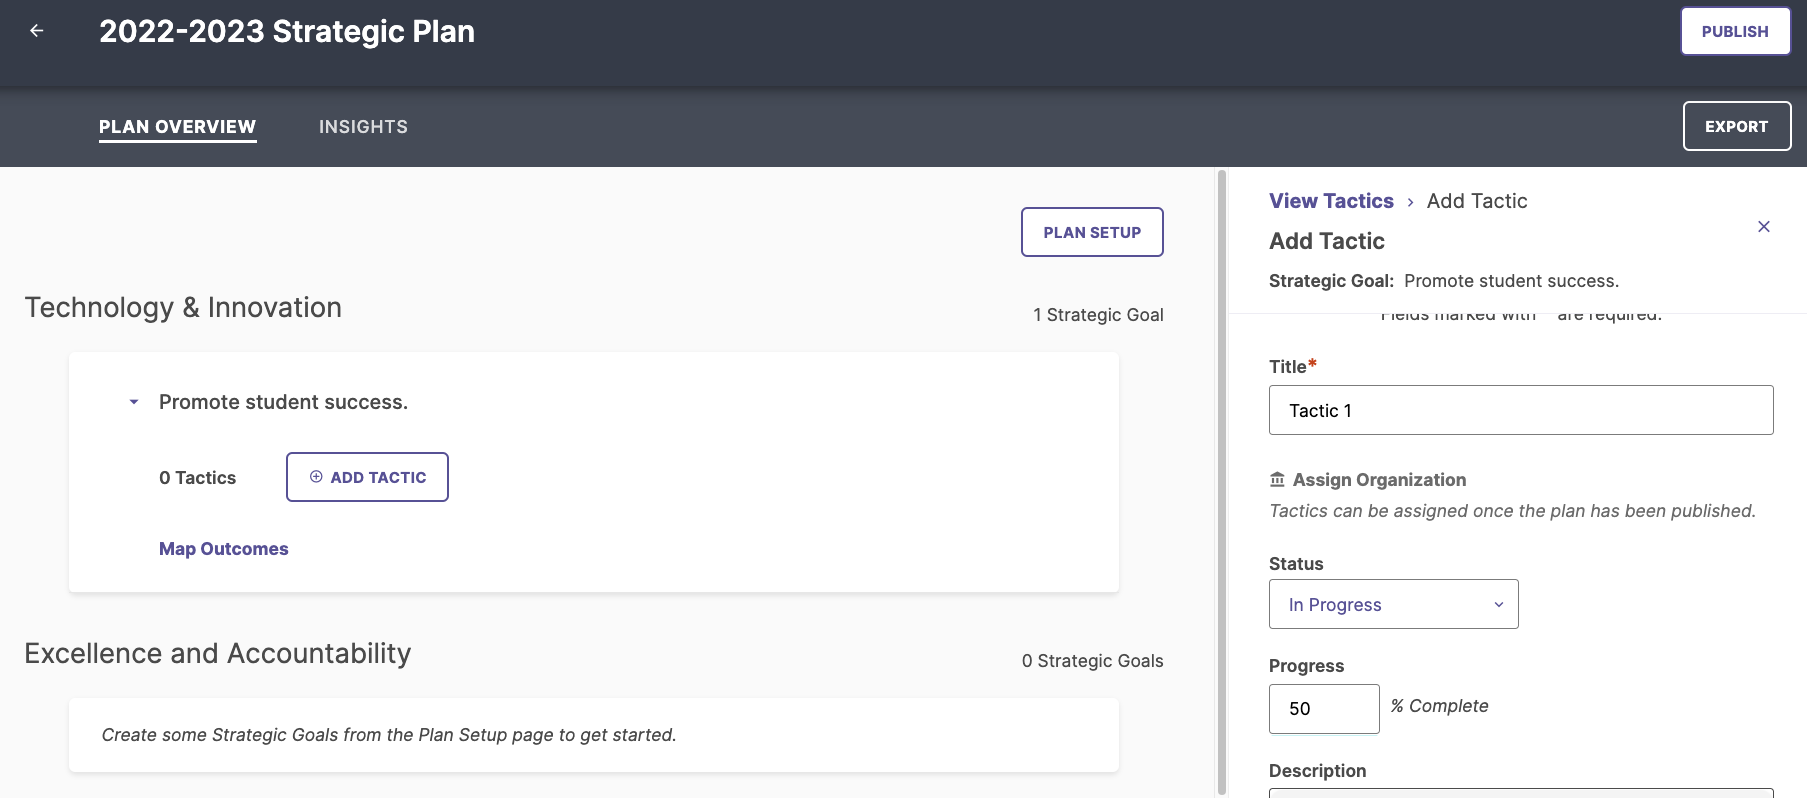The height and width of the screenshot is (798, 1807).
Task: Click the % Complete label
Action: tap(1439, 706)
